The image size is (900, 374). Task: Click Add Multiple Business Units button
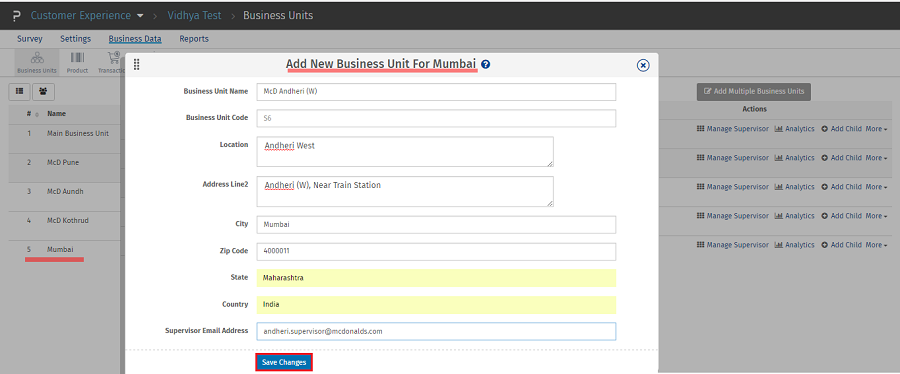coord(754,91)
